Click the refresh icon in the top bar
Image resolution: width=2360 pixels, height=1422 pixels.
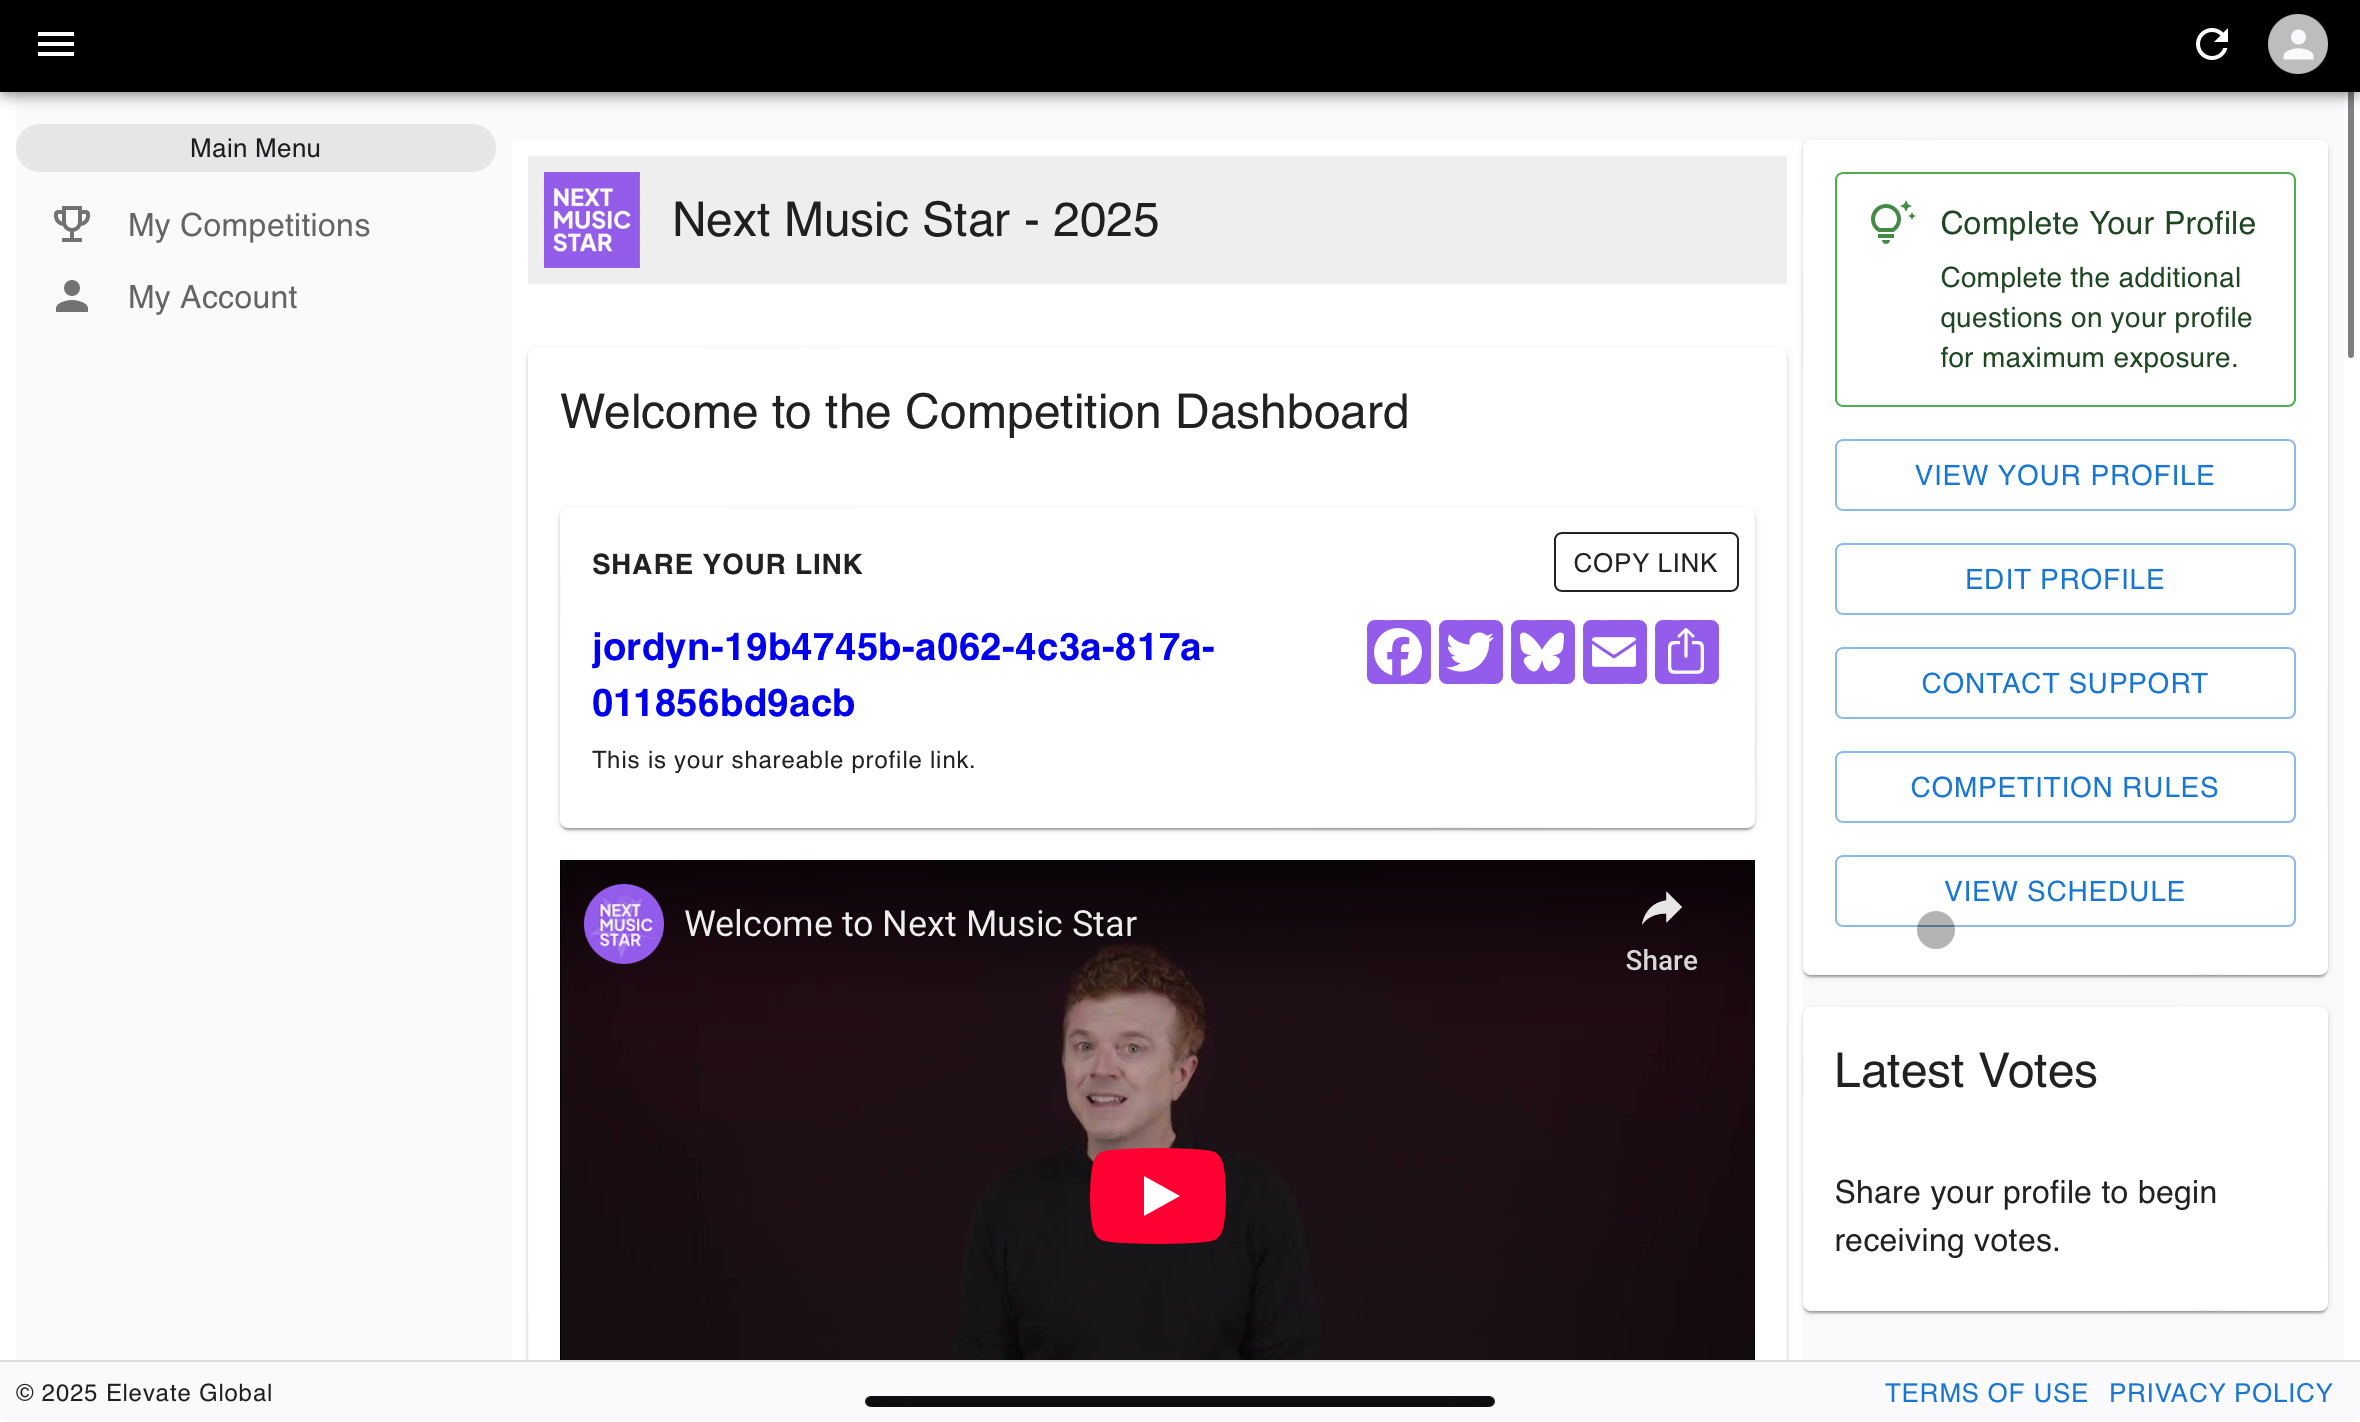[x=2211, y=44]
